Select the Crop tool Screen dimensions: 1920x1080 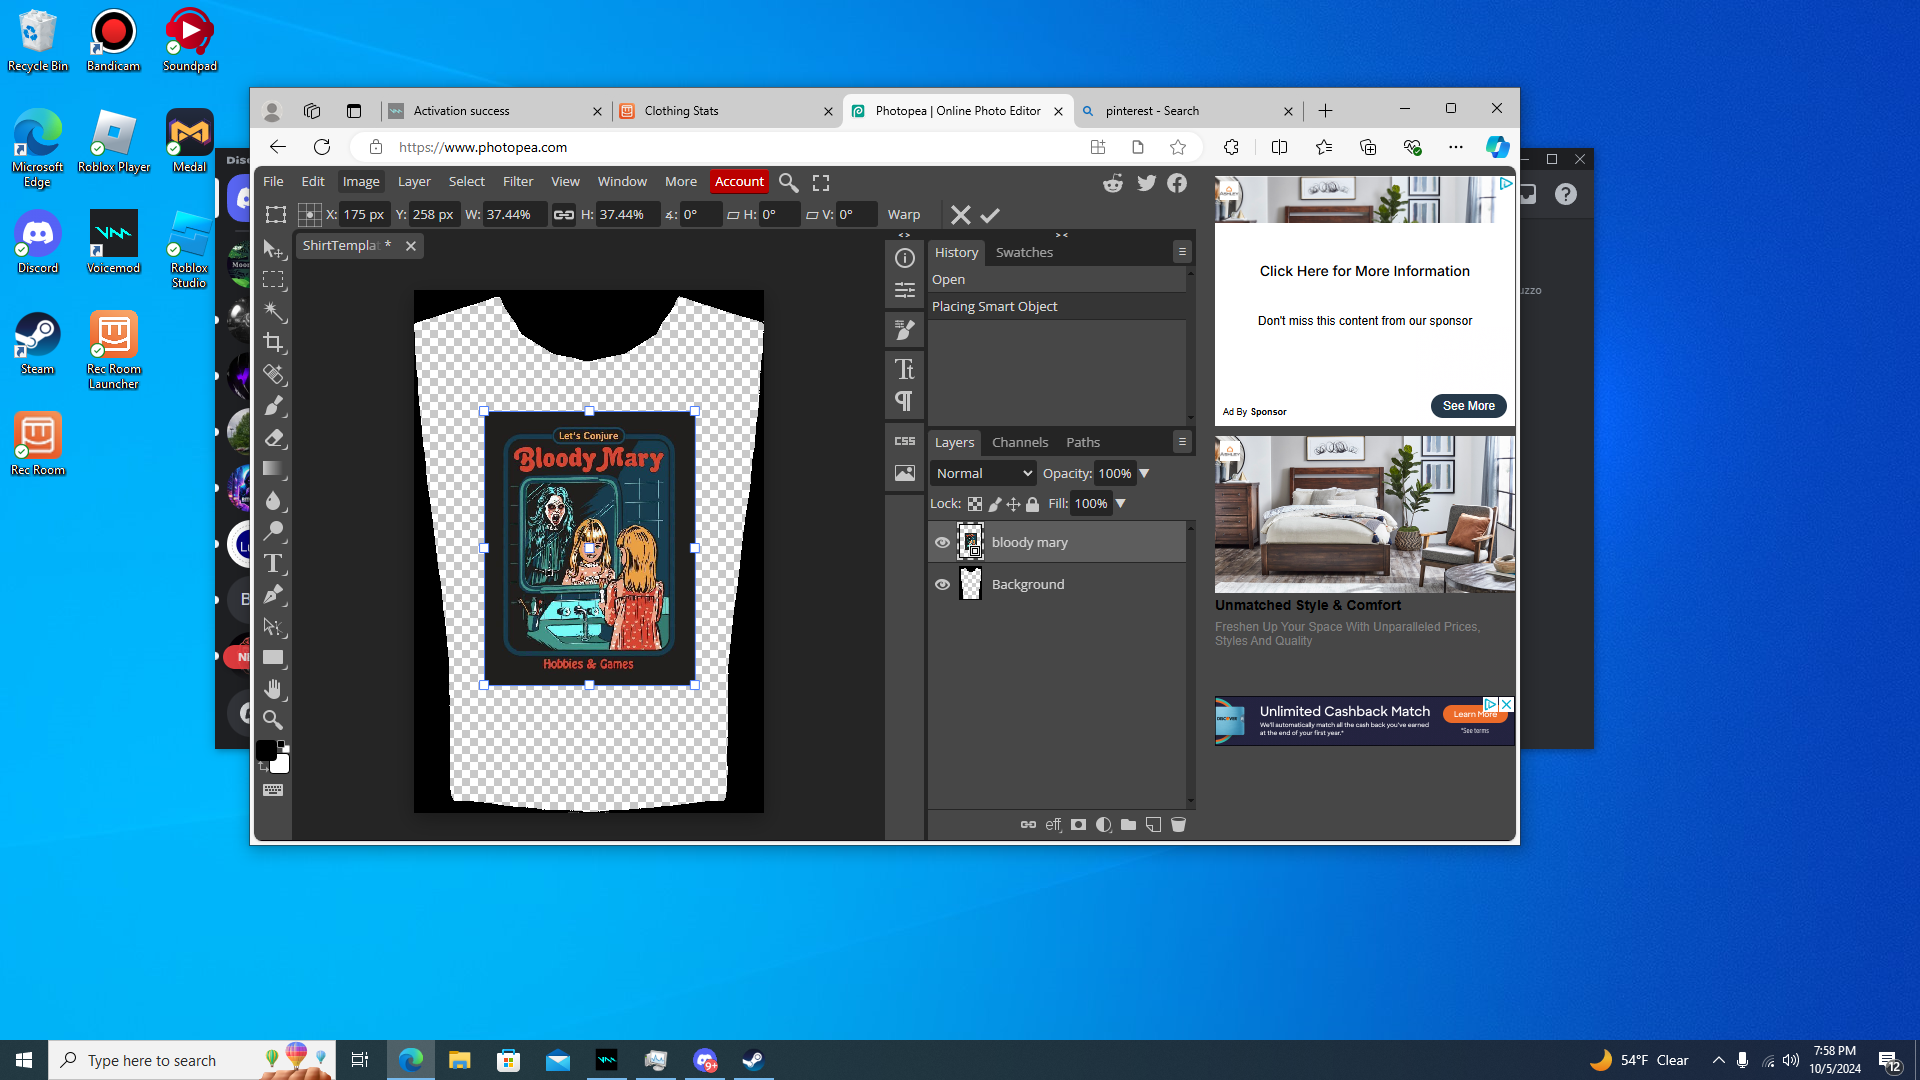click(x=273, y=343)
